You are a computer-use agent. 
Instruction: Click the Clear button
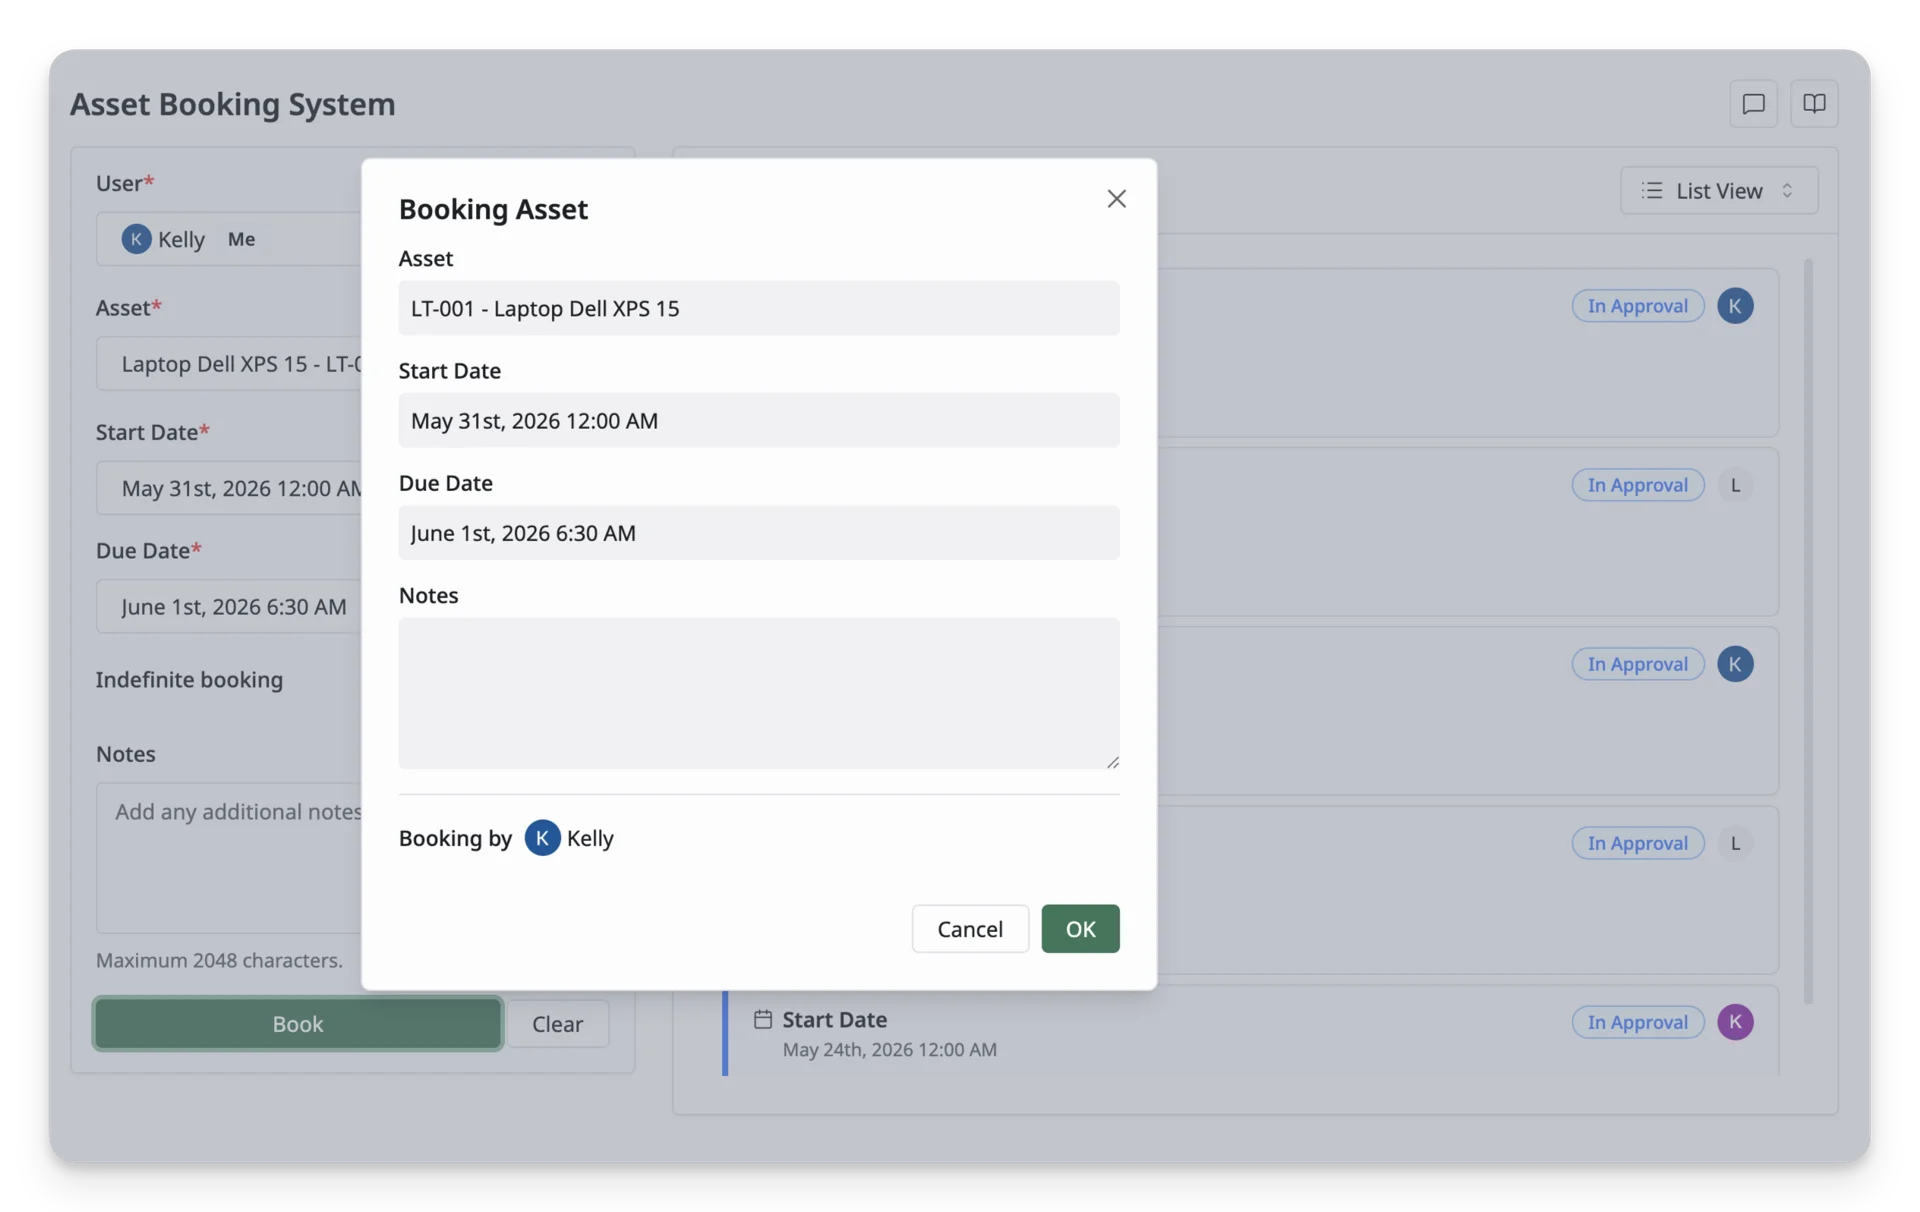pyautogui.click(x=557, y=1023)
